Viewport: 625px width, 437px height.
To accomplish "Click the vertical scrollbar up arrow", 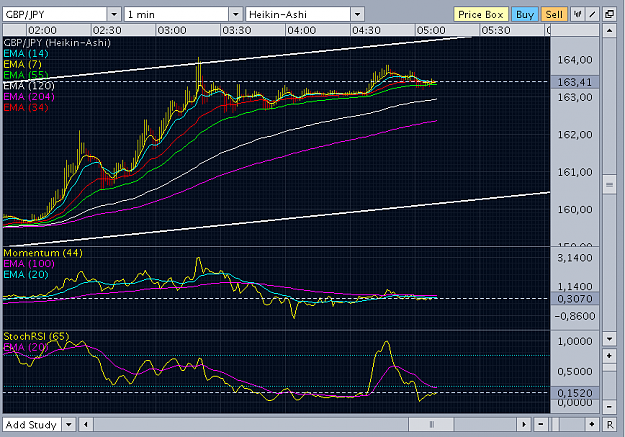I will pyautogui.click(x=609, y=30).
